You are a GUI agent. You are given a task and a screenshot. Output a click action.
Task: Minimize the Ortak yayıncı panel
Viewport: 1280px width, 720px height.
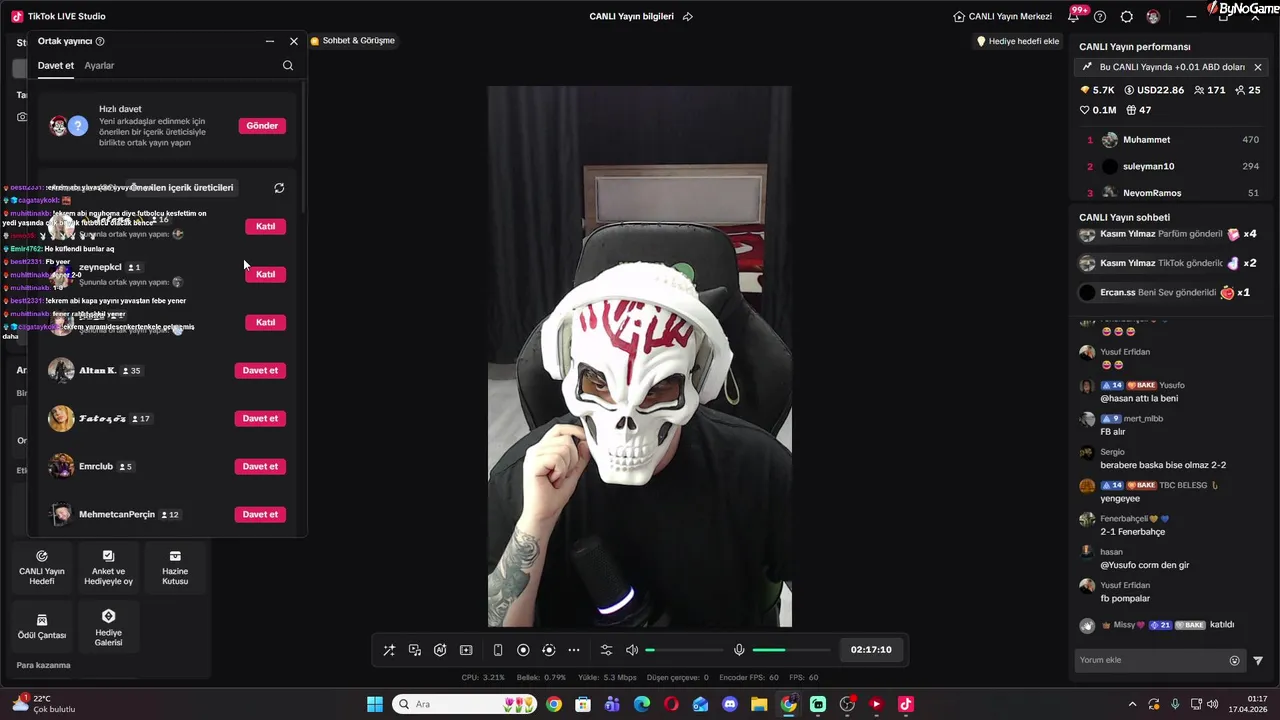269,41
